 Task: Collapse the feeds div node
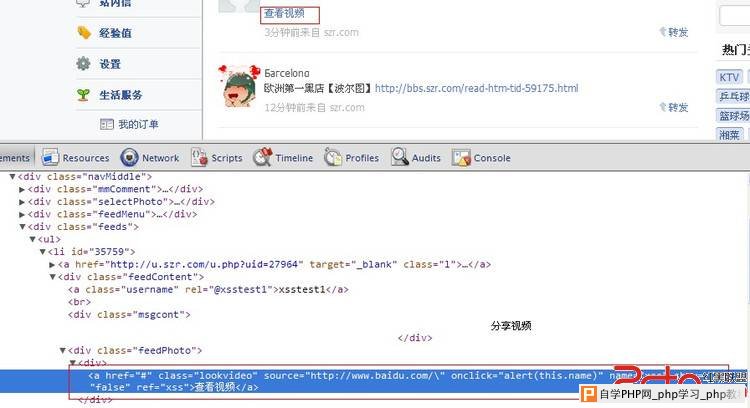click(22, 227)
